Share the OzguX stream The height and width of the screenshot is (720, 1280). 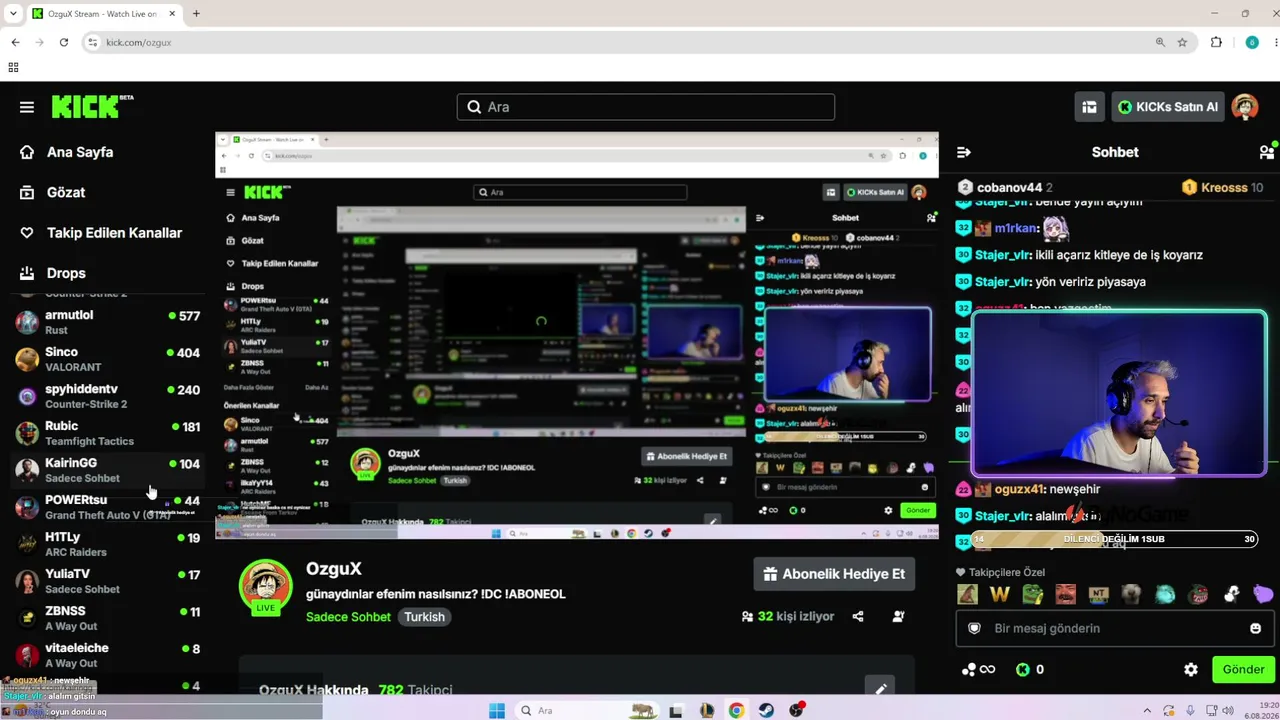click(858, 616)
